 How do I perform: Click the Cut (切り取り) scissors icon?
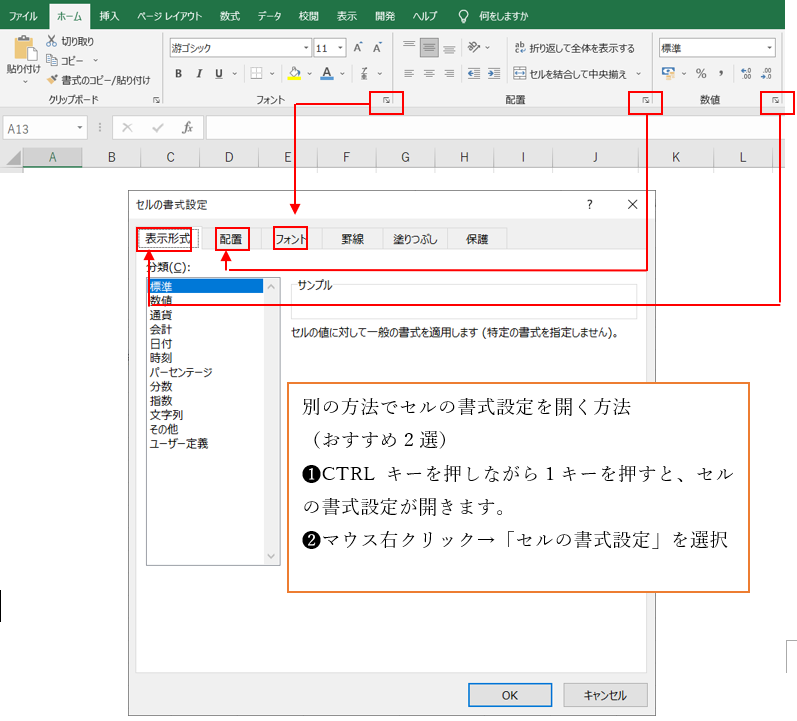point(52,42)
